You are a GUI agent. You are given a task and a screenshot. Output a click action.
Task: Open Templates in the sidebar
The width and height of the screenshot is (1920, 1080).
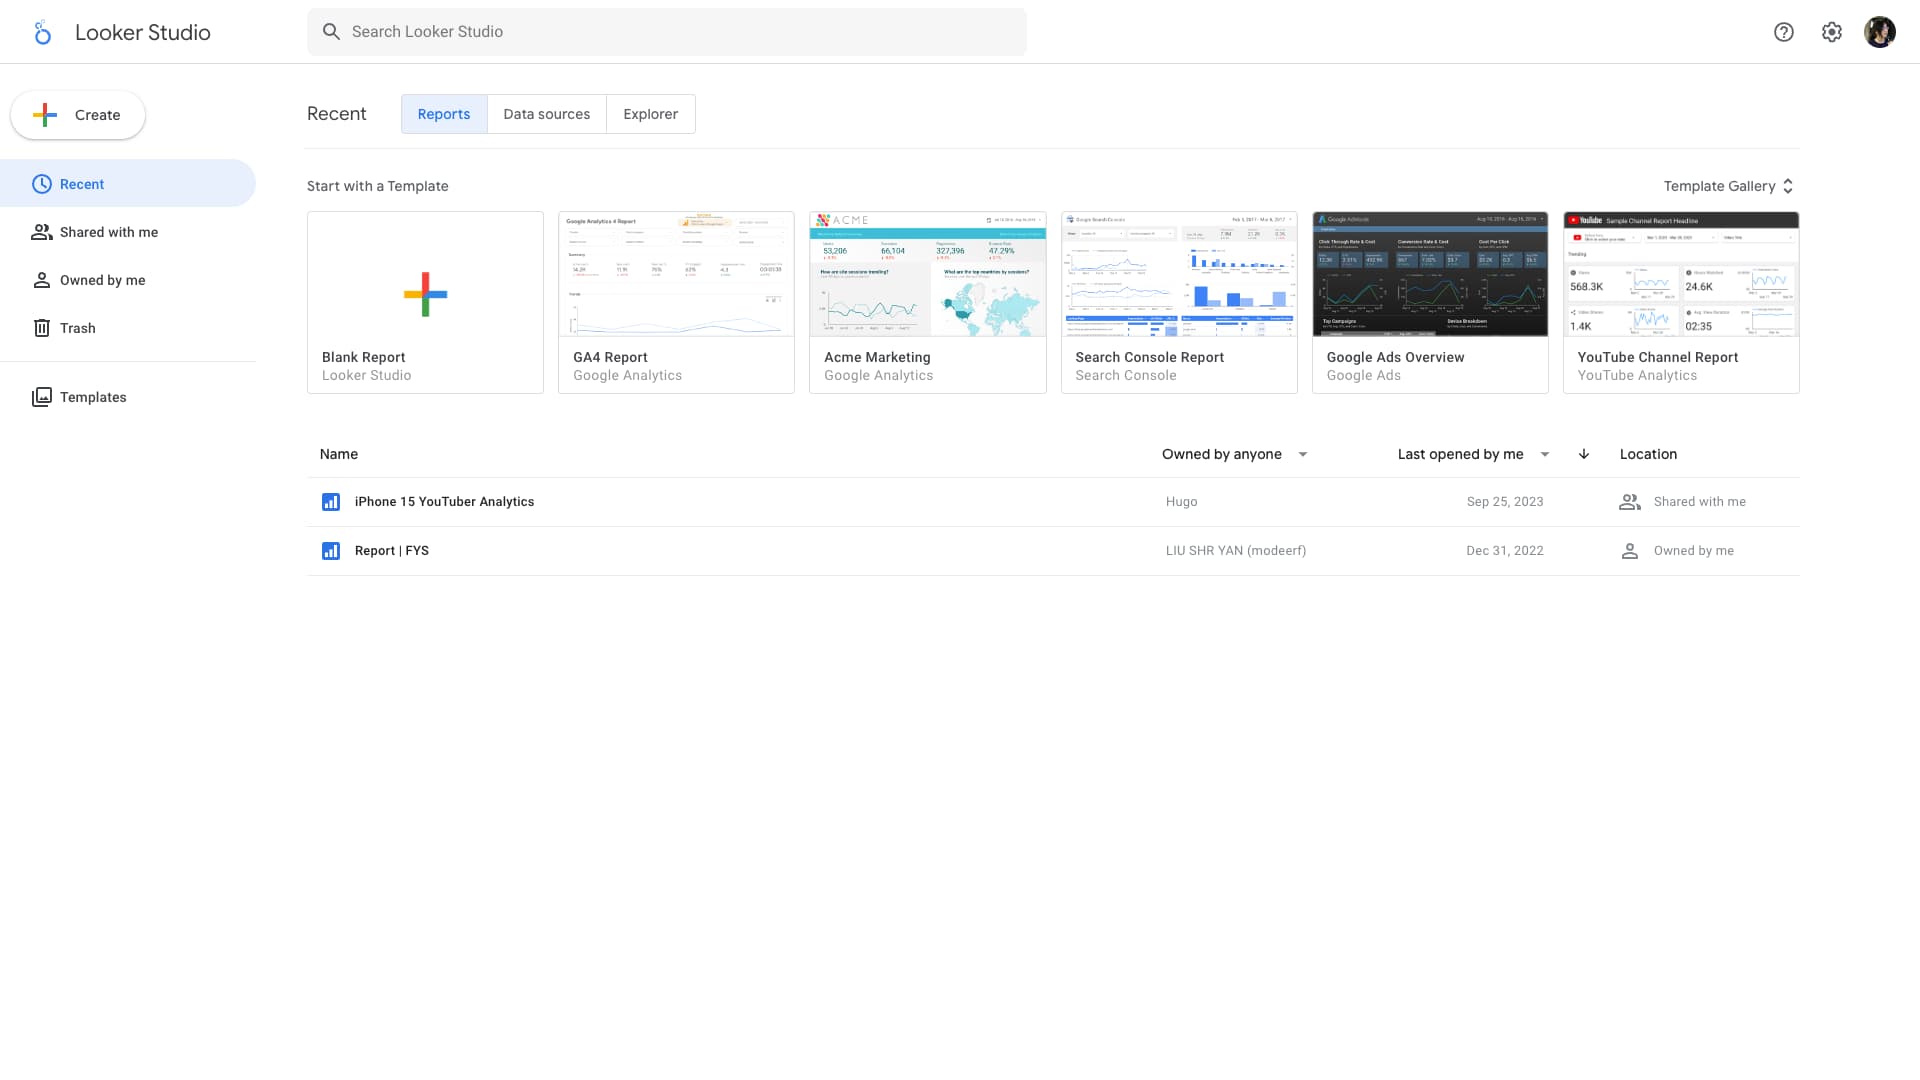(128, 397)
